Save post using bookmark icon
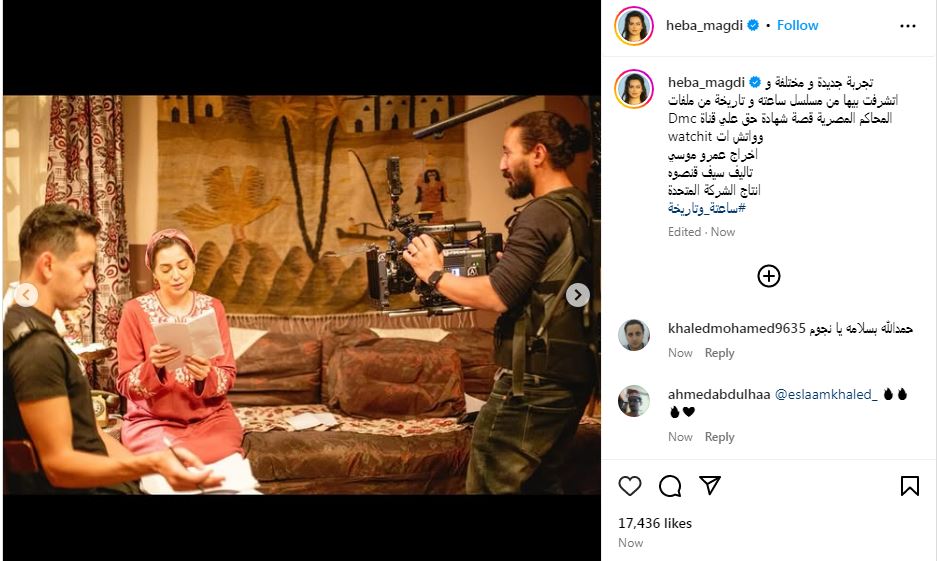 [910, 486]
